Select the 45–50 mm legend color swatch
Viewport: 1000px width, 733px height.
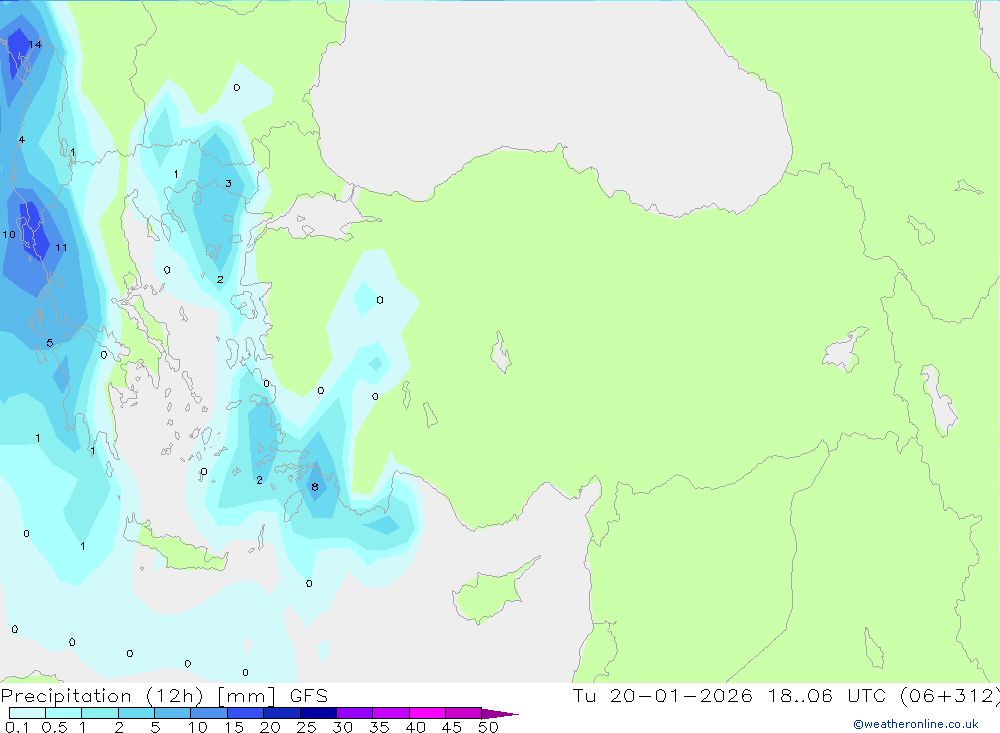click(x=463, y=713)
